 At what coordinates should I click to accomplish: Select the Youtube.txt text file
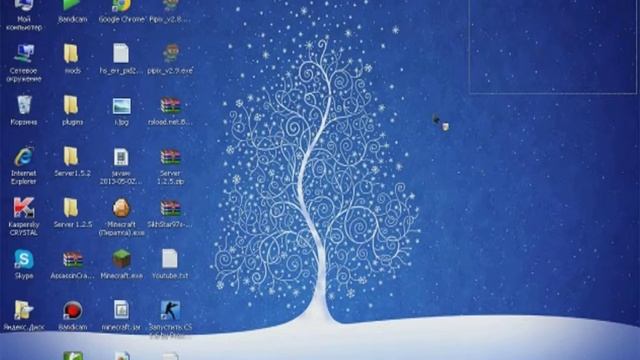click(x=170, y=264)
